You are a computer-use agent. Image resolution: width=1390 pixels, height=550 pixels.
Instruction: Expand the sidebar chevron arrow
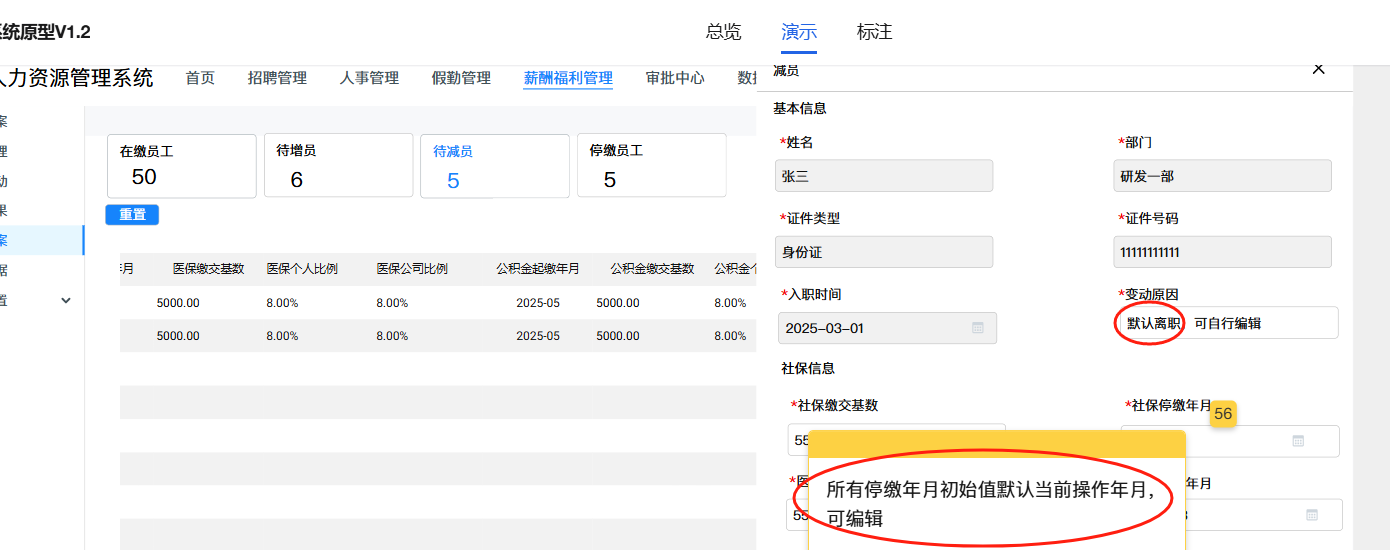pos(66,300)
